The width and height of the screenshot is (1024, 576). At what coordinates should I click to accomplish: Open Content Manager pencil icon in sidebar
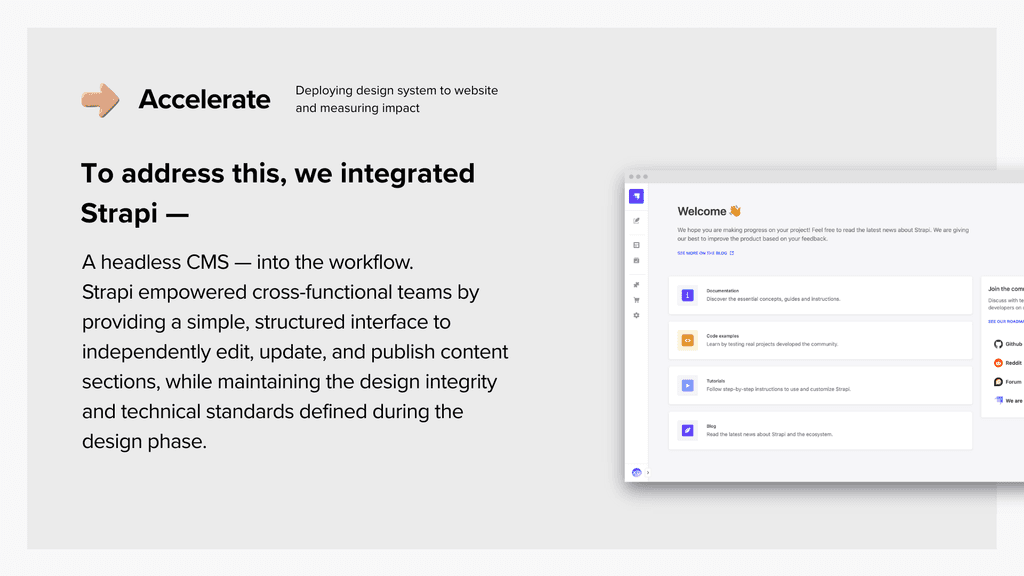click(x=636, y=221)
